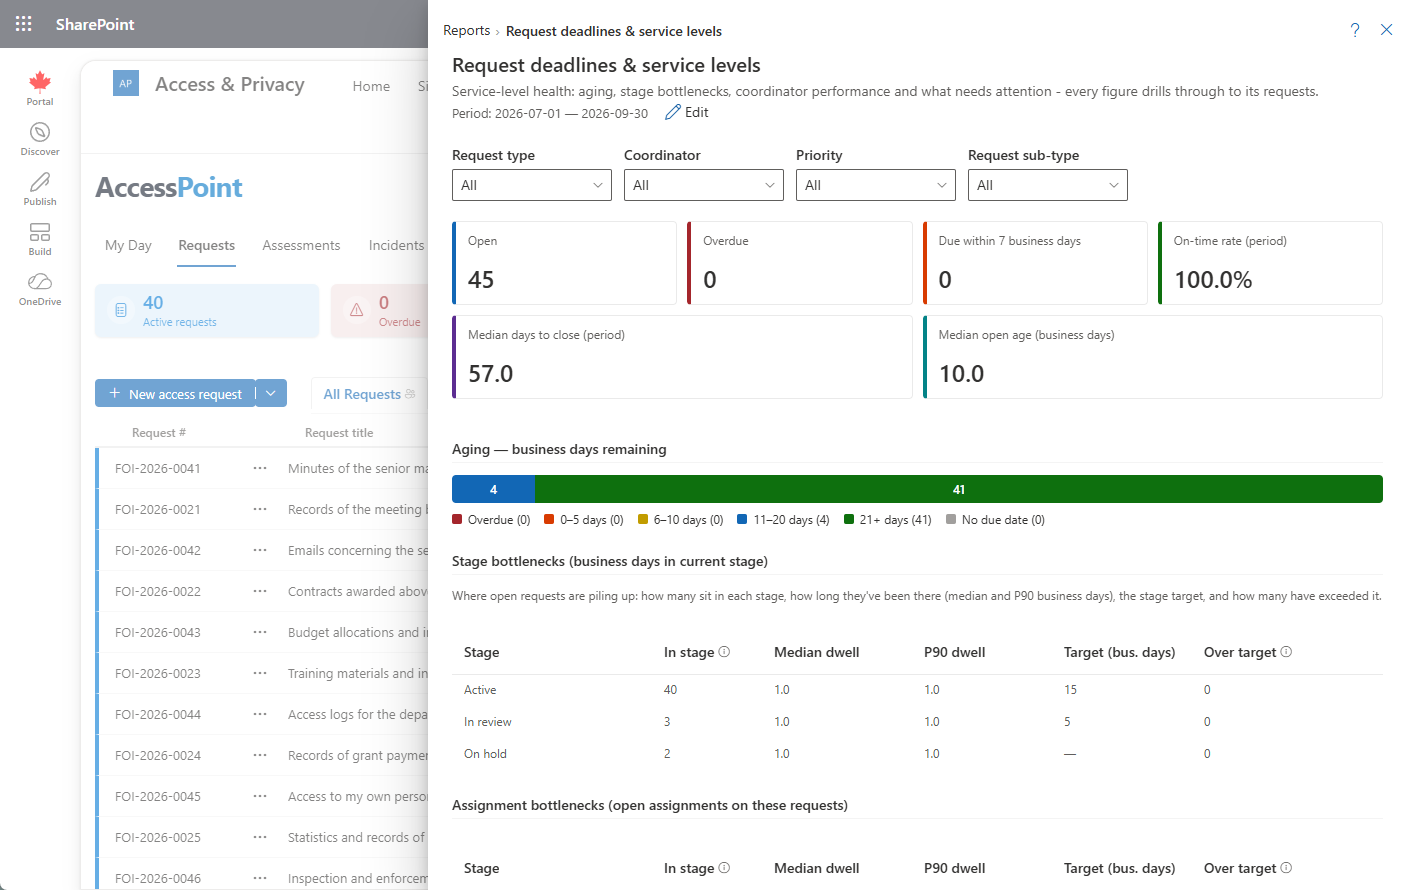The width and height of the screenshot is (1406, 890).
Task: Open the Access & Privacy site title
Action: [230, 85]
